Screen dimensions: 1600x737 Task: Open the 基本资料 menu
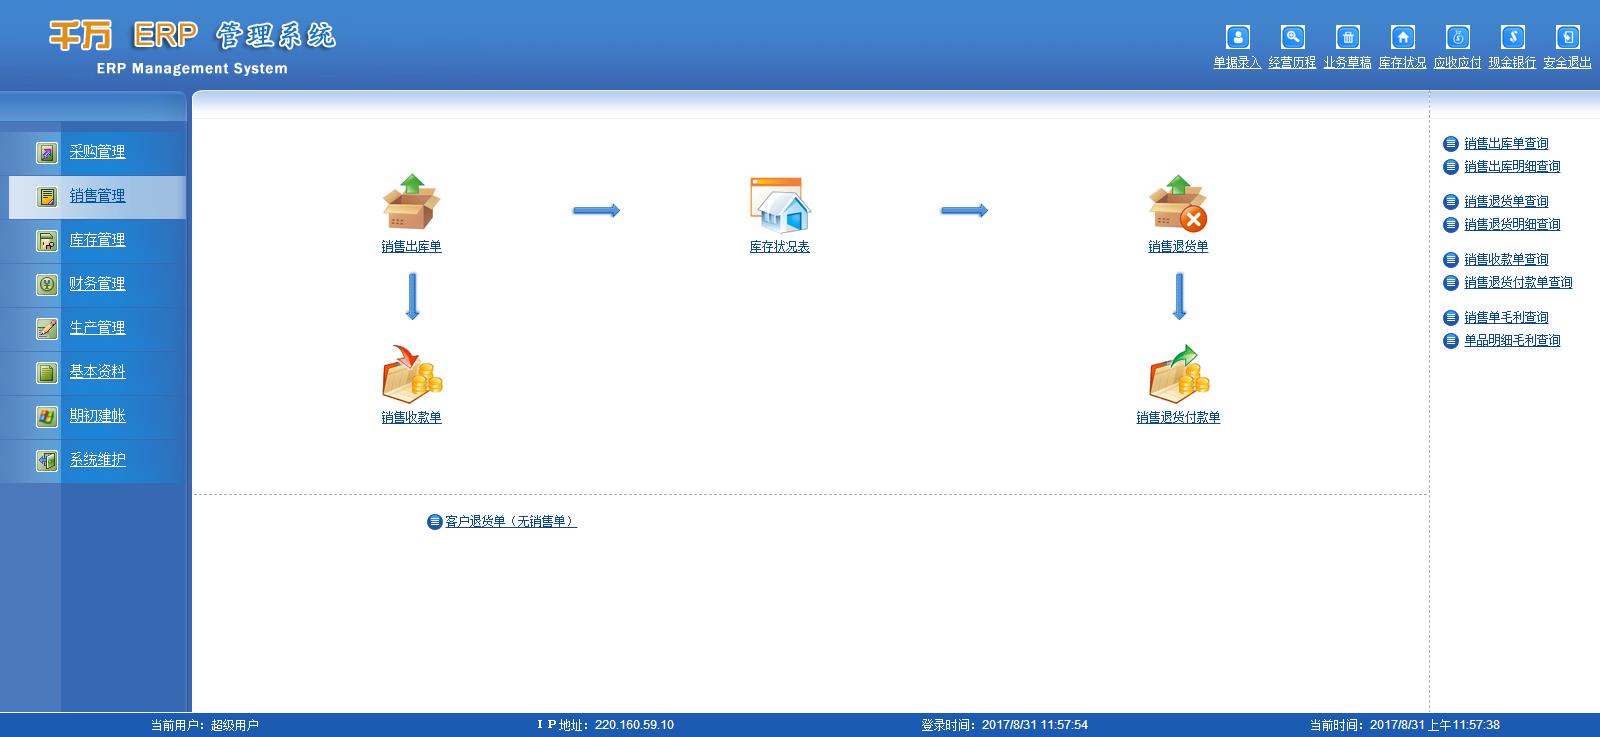click(x=97, y=372)
